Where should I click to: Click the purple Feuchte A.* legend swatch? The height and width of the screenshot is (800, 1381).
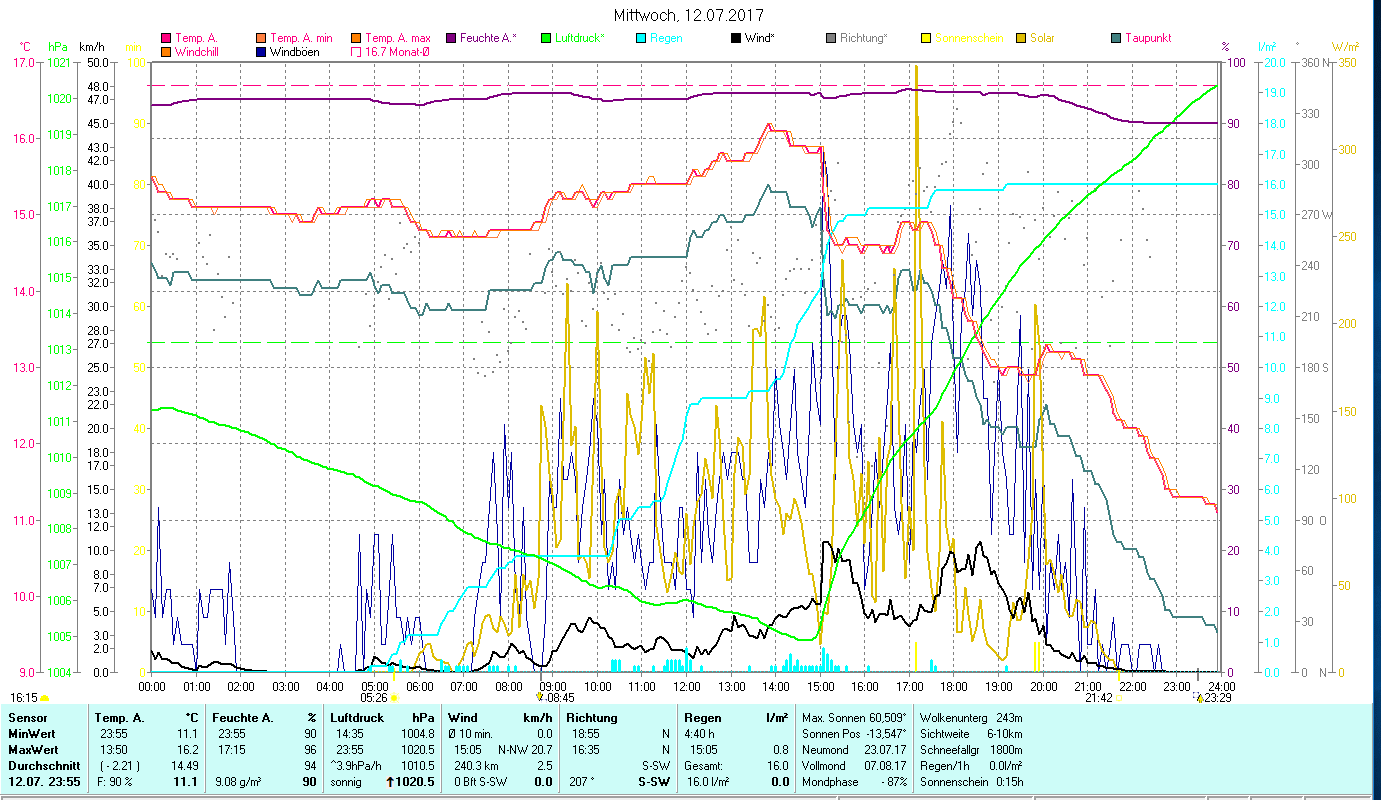450,38
